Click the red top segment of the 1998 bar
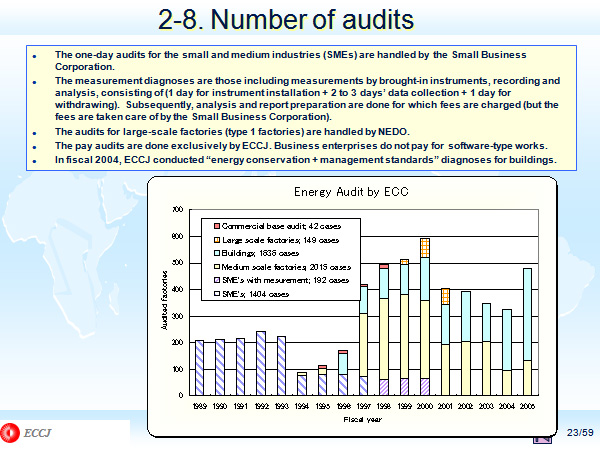Image resolution: width=600 pixels, height=450 pixels. [384, 266]
